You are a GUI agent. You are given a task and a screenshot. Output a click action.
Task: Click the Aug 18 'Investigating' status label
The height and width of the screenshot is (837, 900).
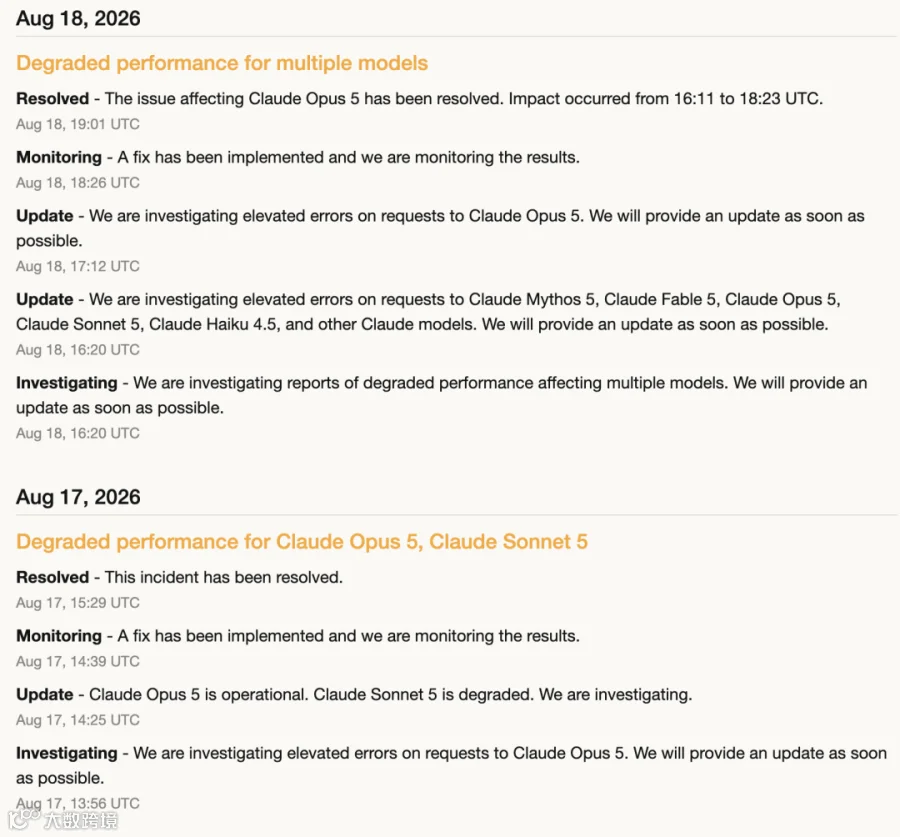coord(67,383)
